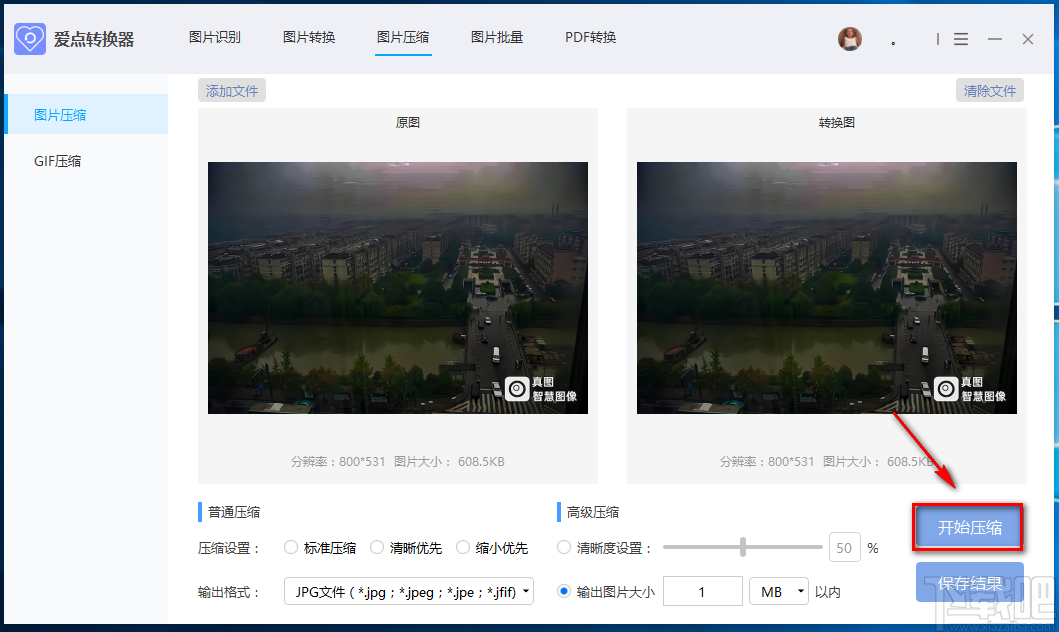Click the 爱点转换器 heart logo icon
The height and width of the screenshot is (632, 1059).
(30, 39)
